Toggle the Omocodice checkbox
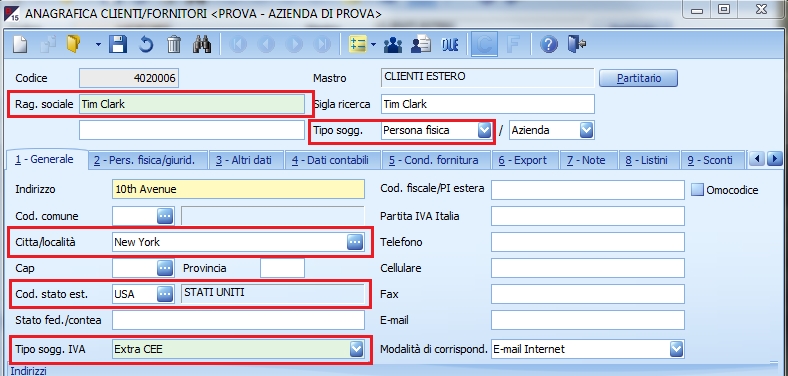Screen dimensions: 788x376 [x=698, y=190]
